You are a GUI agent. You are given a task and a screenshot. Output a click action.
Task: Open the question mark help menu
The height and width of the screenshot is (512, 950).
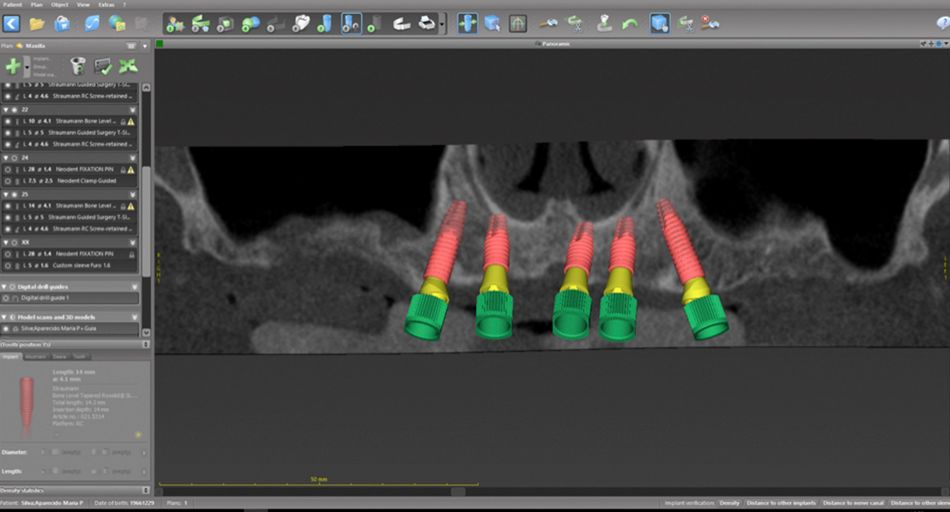(x=125, y=4)
